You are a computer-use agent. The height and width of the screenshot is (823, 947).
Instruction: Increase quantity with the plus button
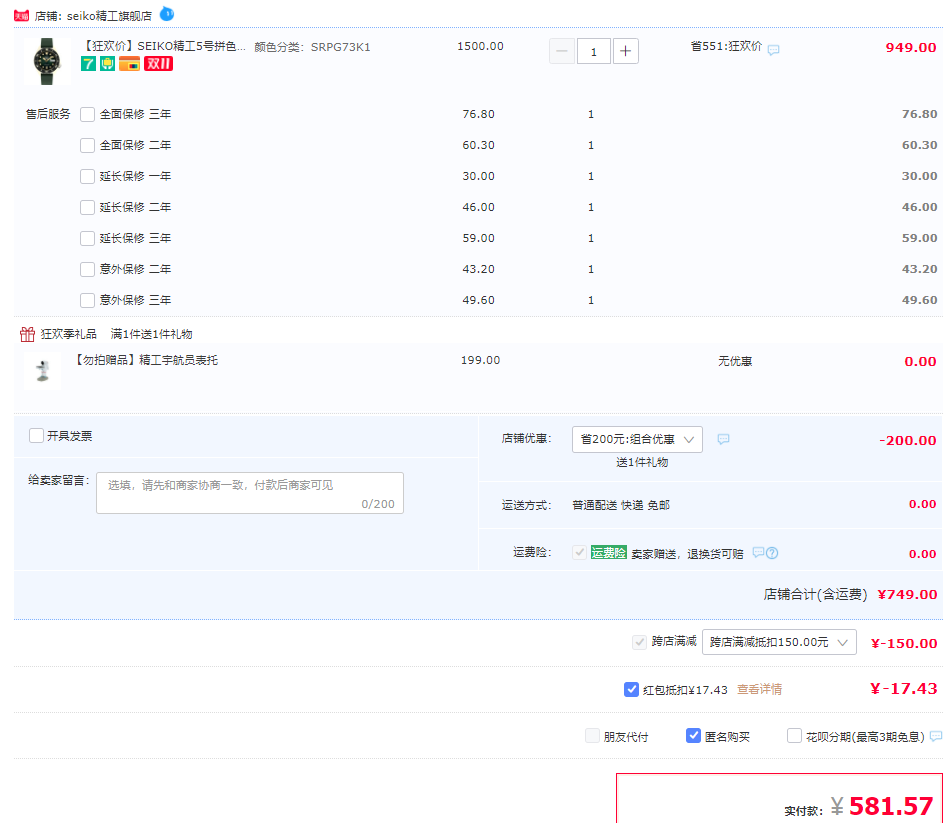click(x=626, y=51)
